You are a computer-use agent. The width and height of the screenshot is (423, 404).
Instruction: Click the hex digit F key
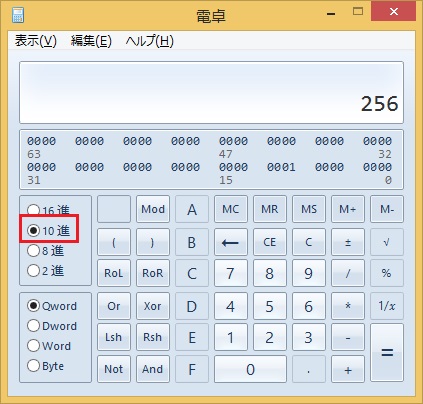[192, 369]
